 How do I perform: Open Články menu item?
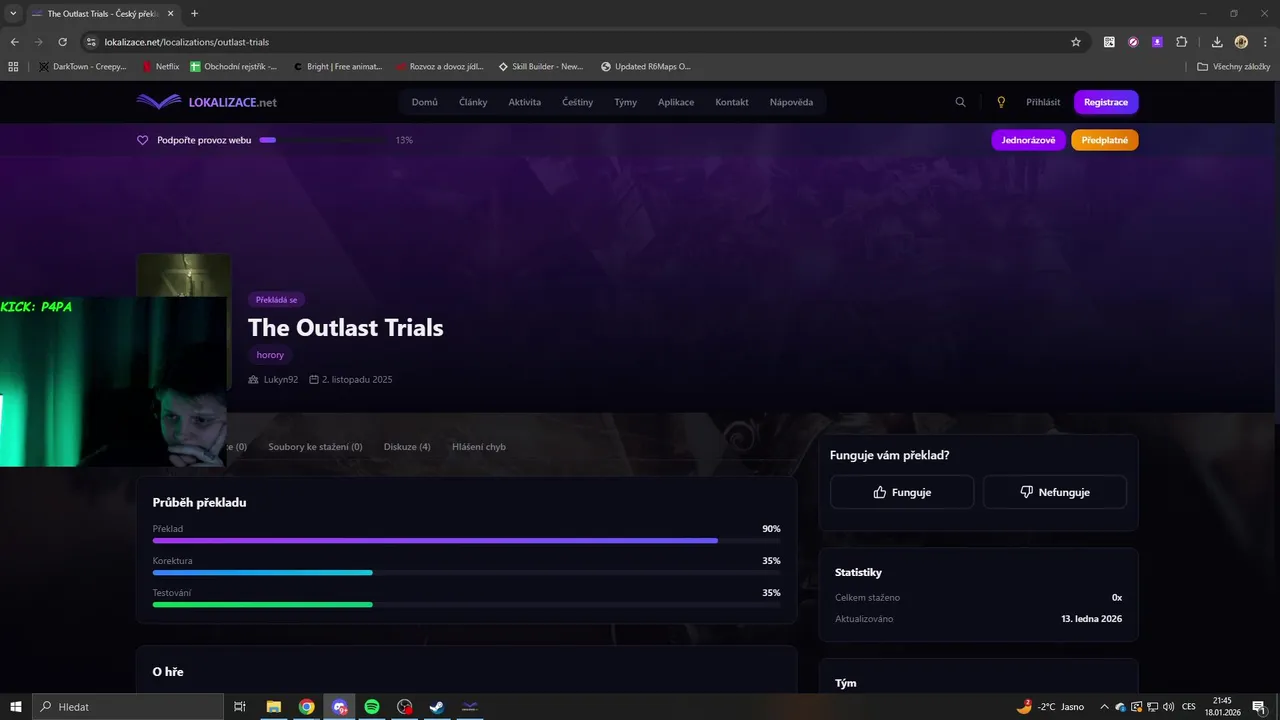473,102
